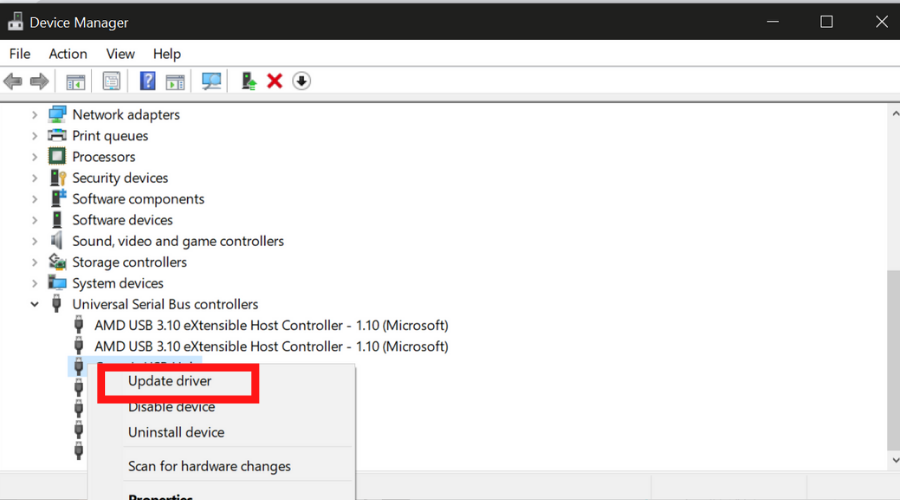Screen dimensions: 900x500
Task: Click the vertical scrollbar thumb
Action: (x=893, y=360)
